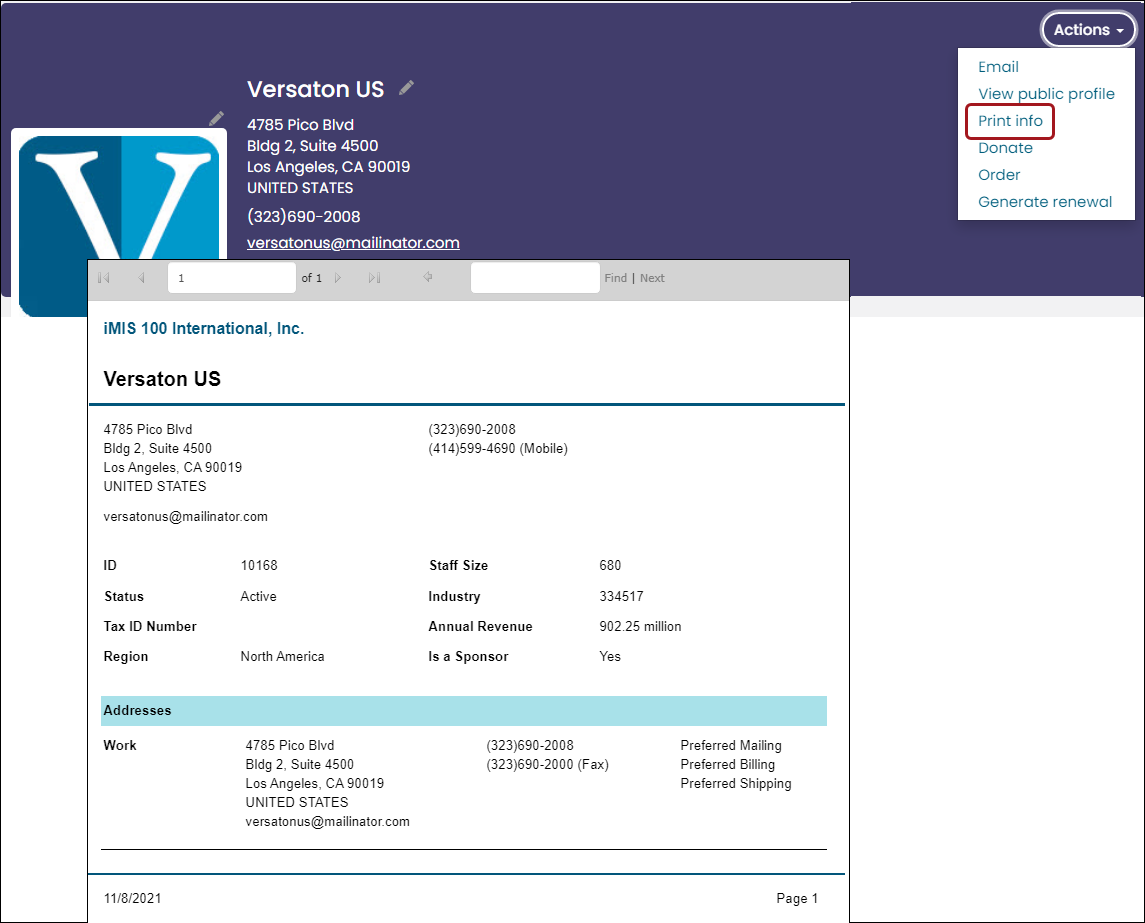Select the report date 11/8/2021

point(132,898)
